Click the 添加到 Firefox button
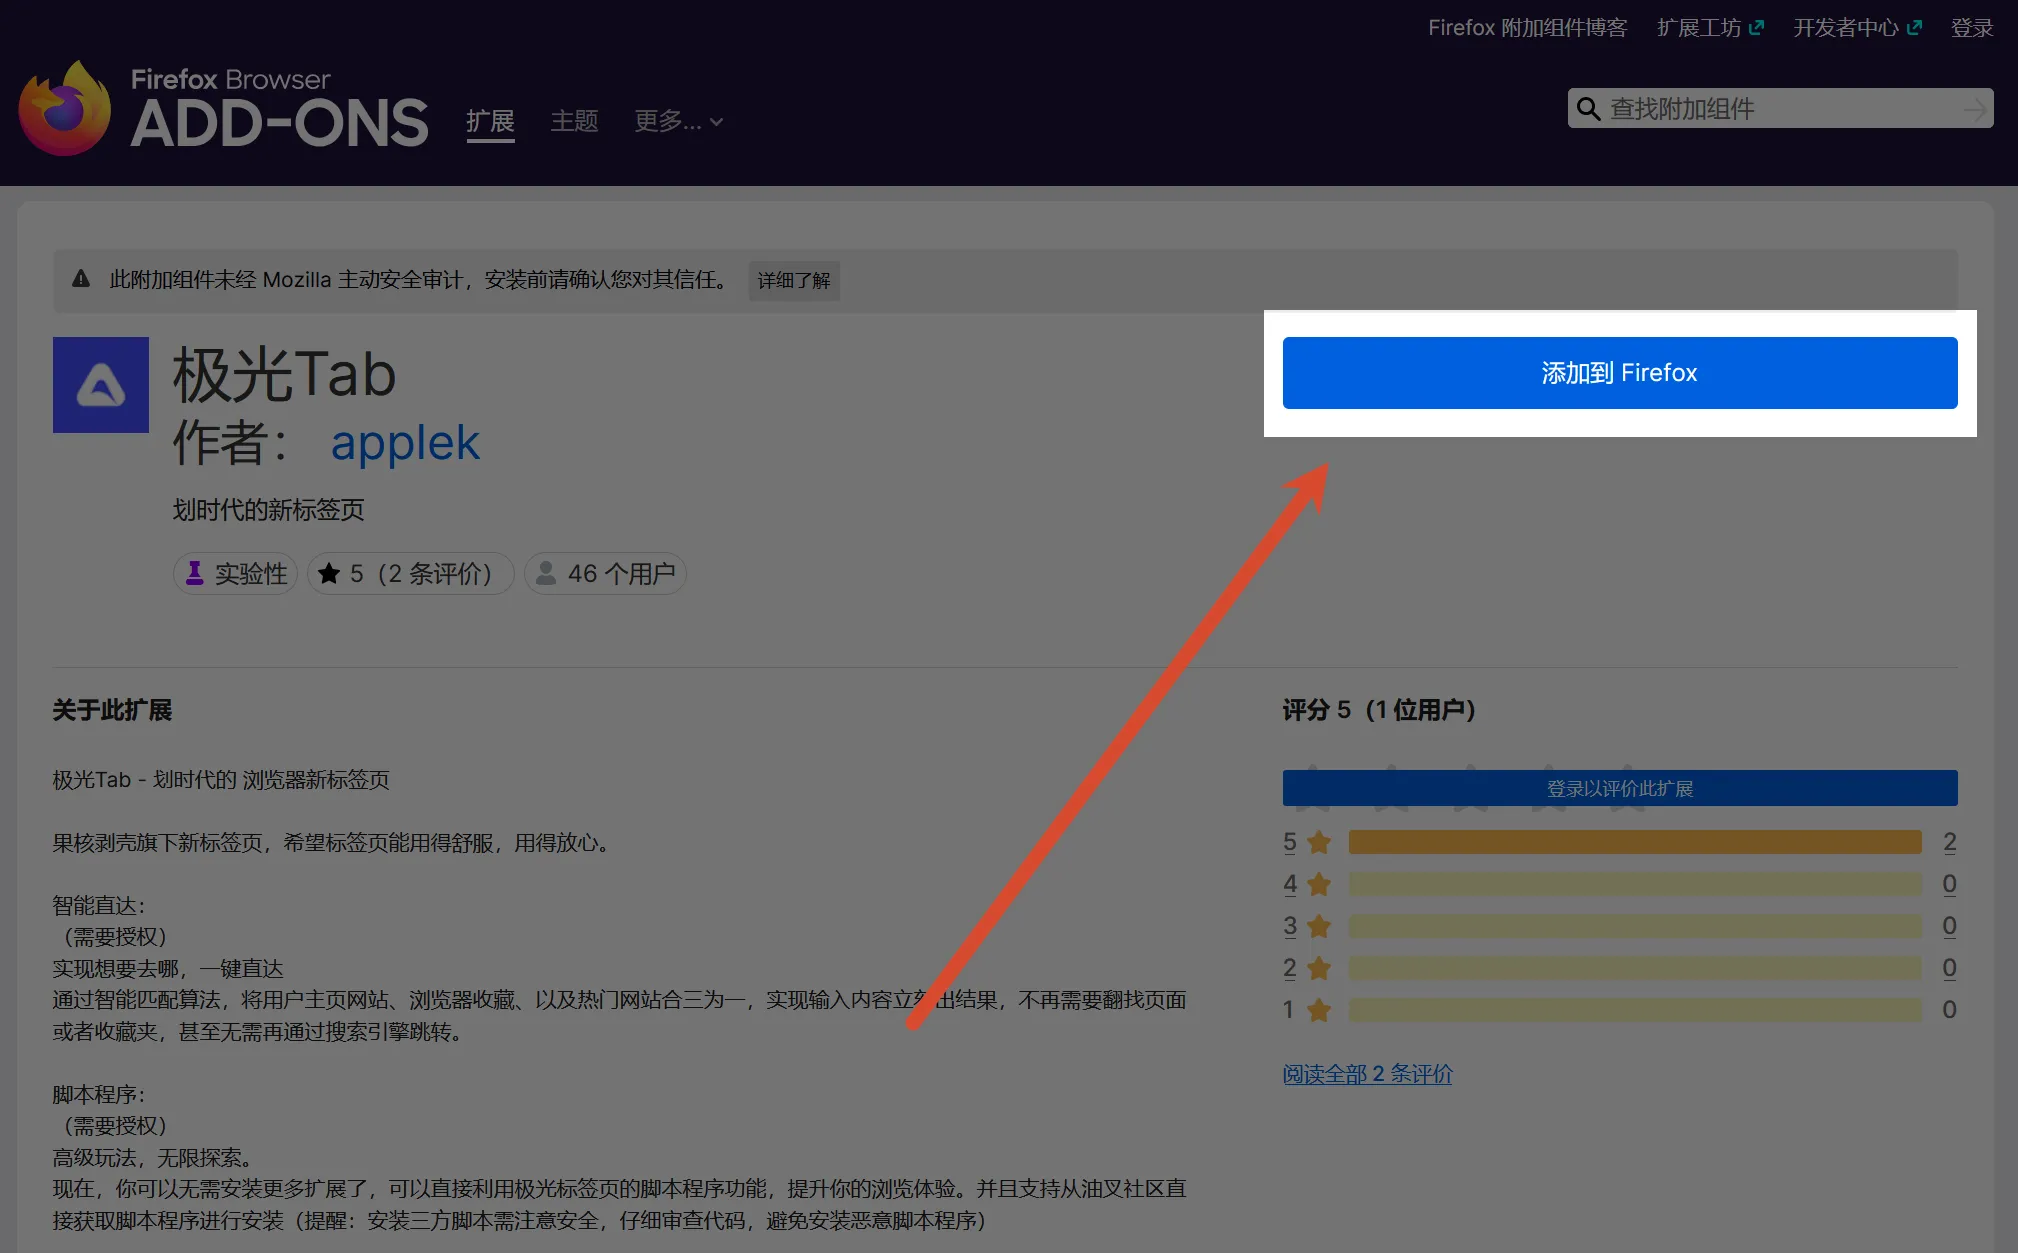Image resolution: width=2018 pixels, height=1253 pixels. (1620, 373)
